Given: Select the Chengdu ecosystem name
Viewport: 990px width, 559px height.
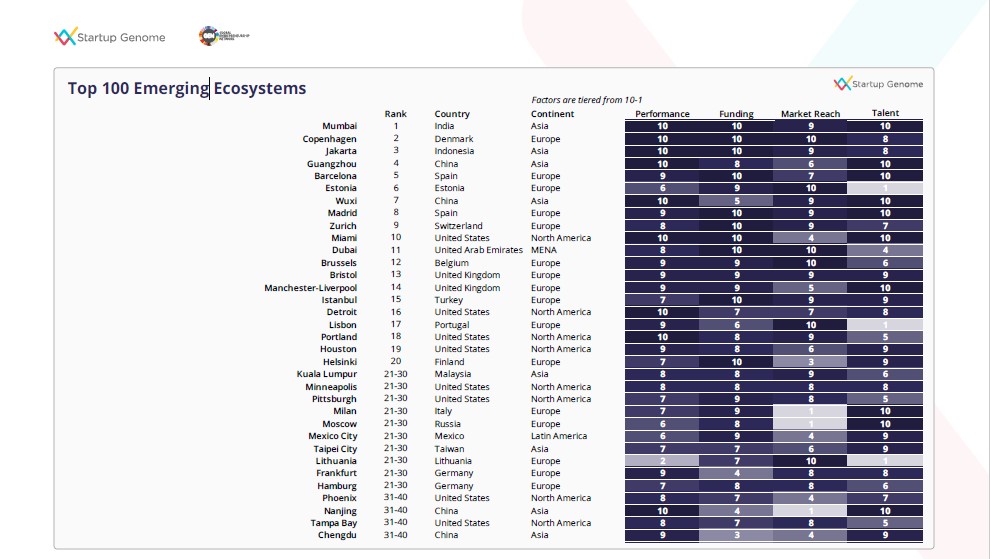Looking at the screenshot, I should pyautogui.click(x=337, y=534).
